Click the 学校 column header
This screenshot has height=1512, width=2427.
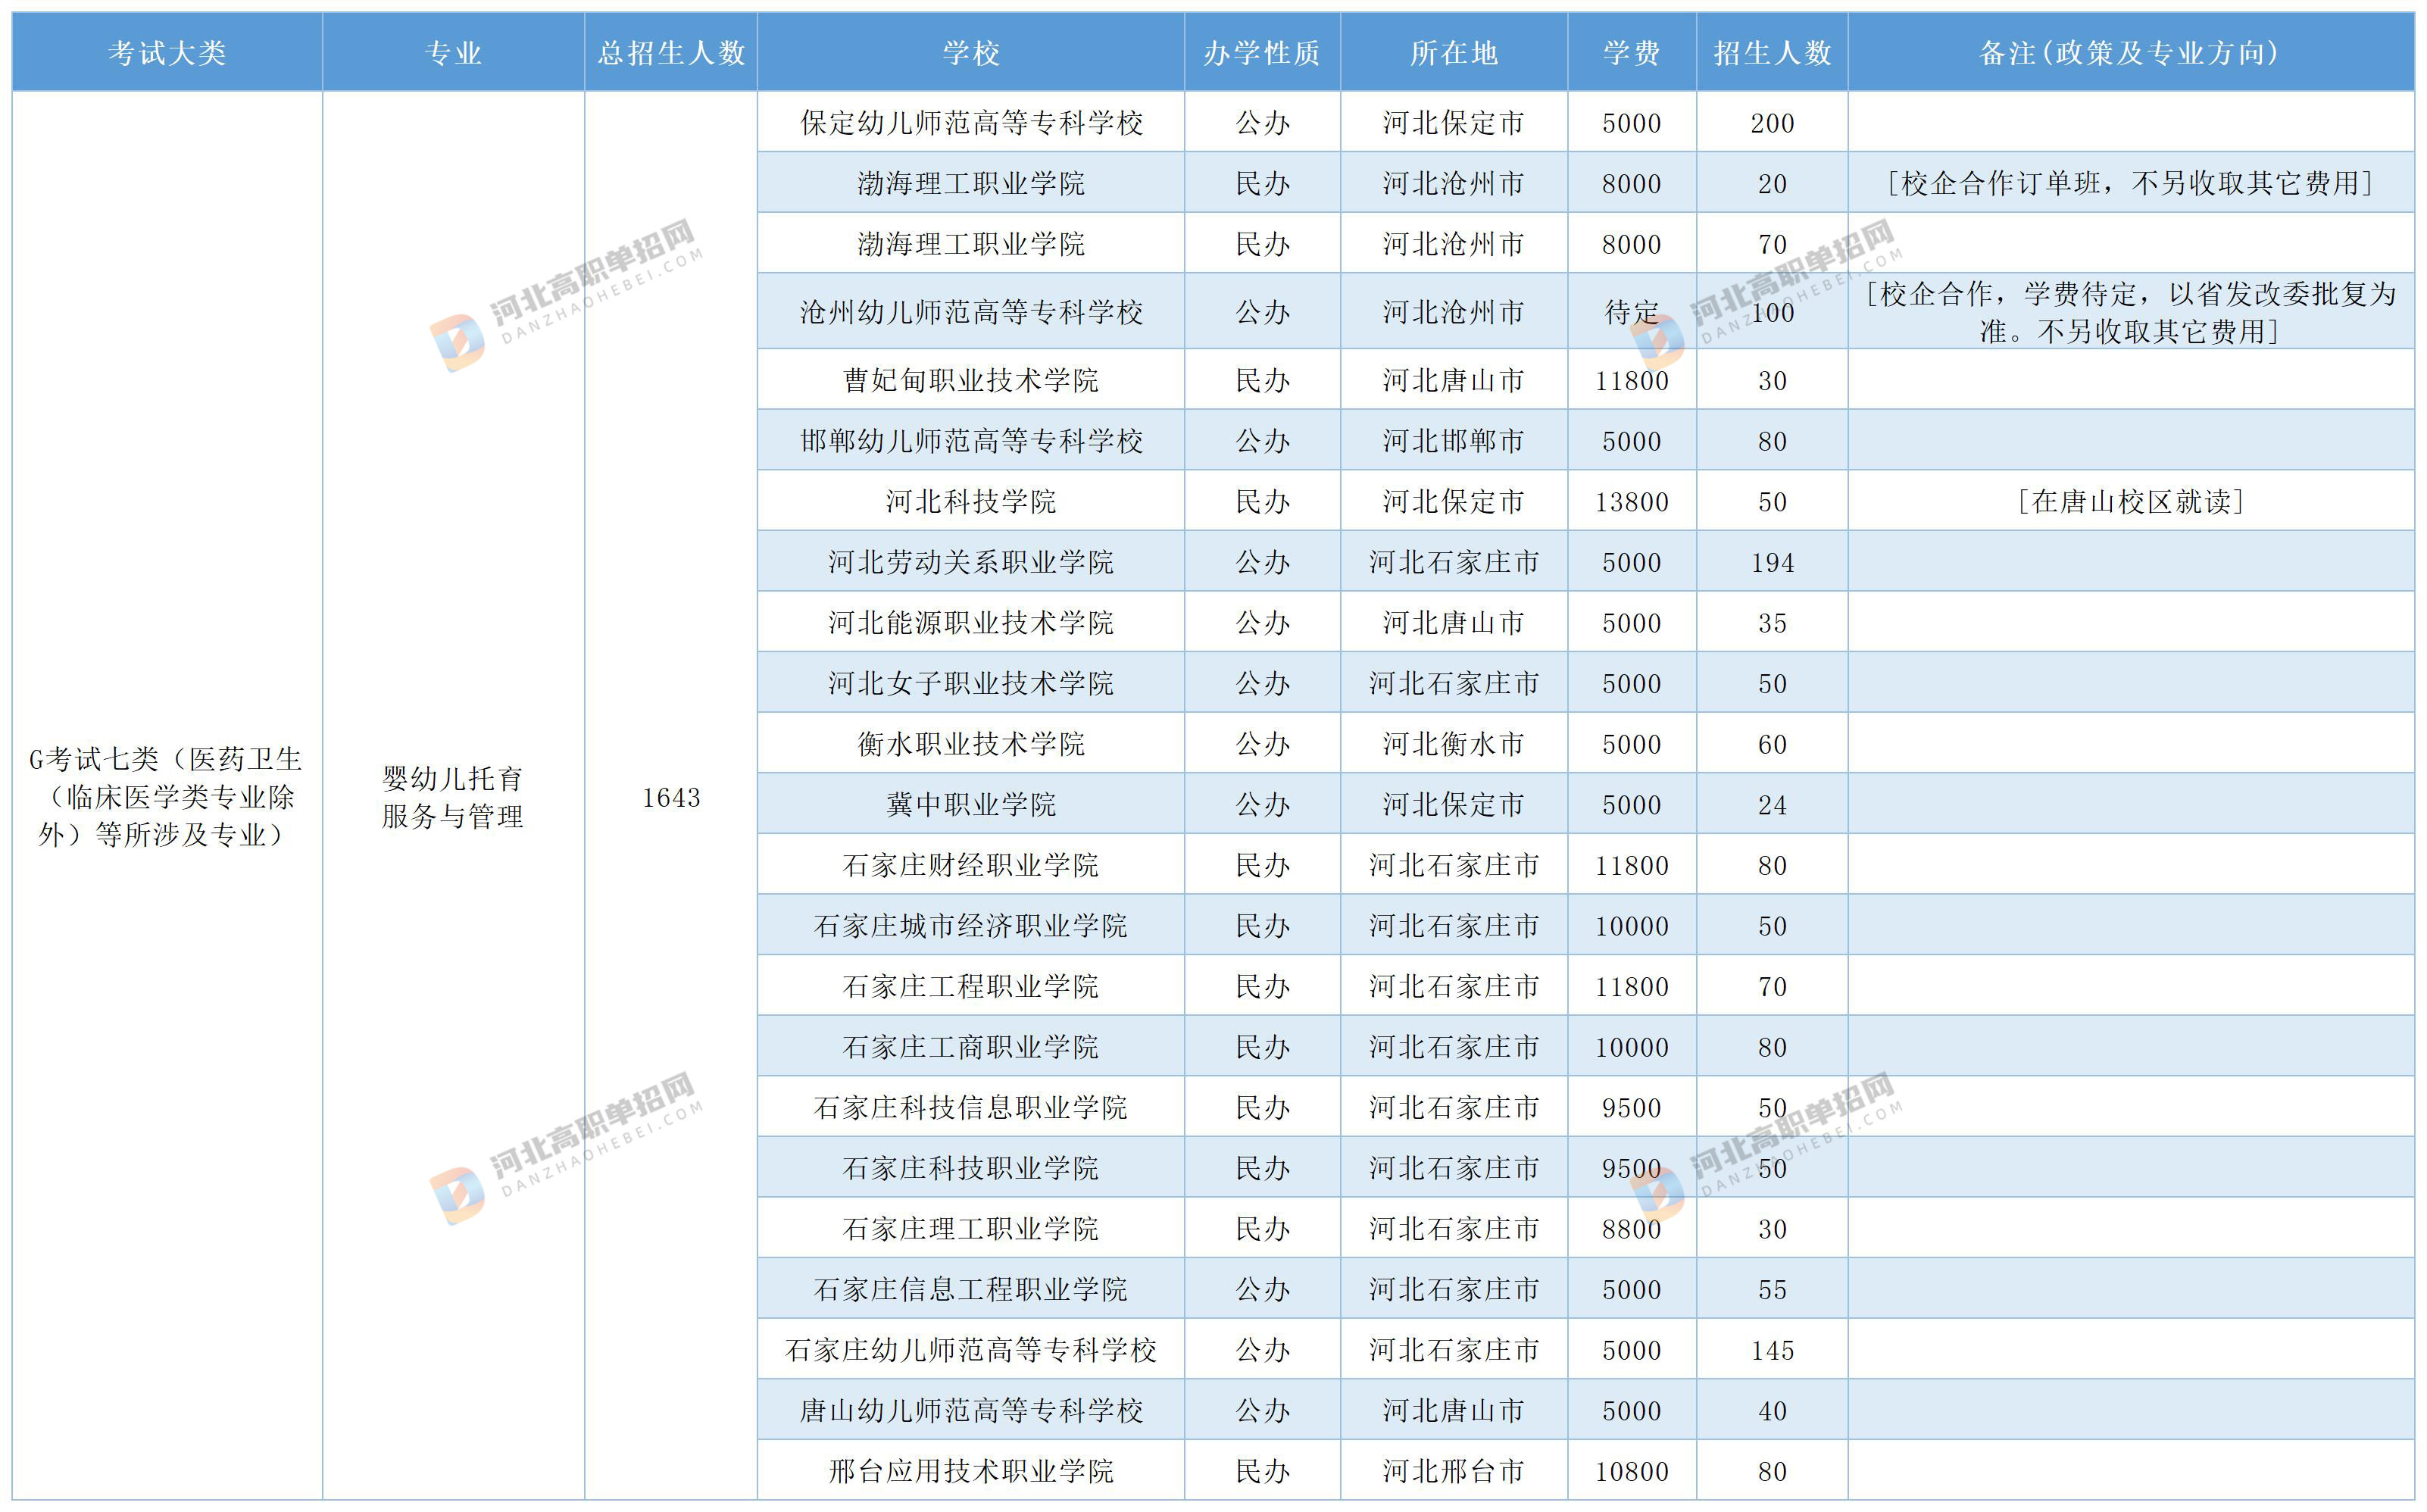tap(971, 52)
